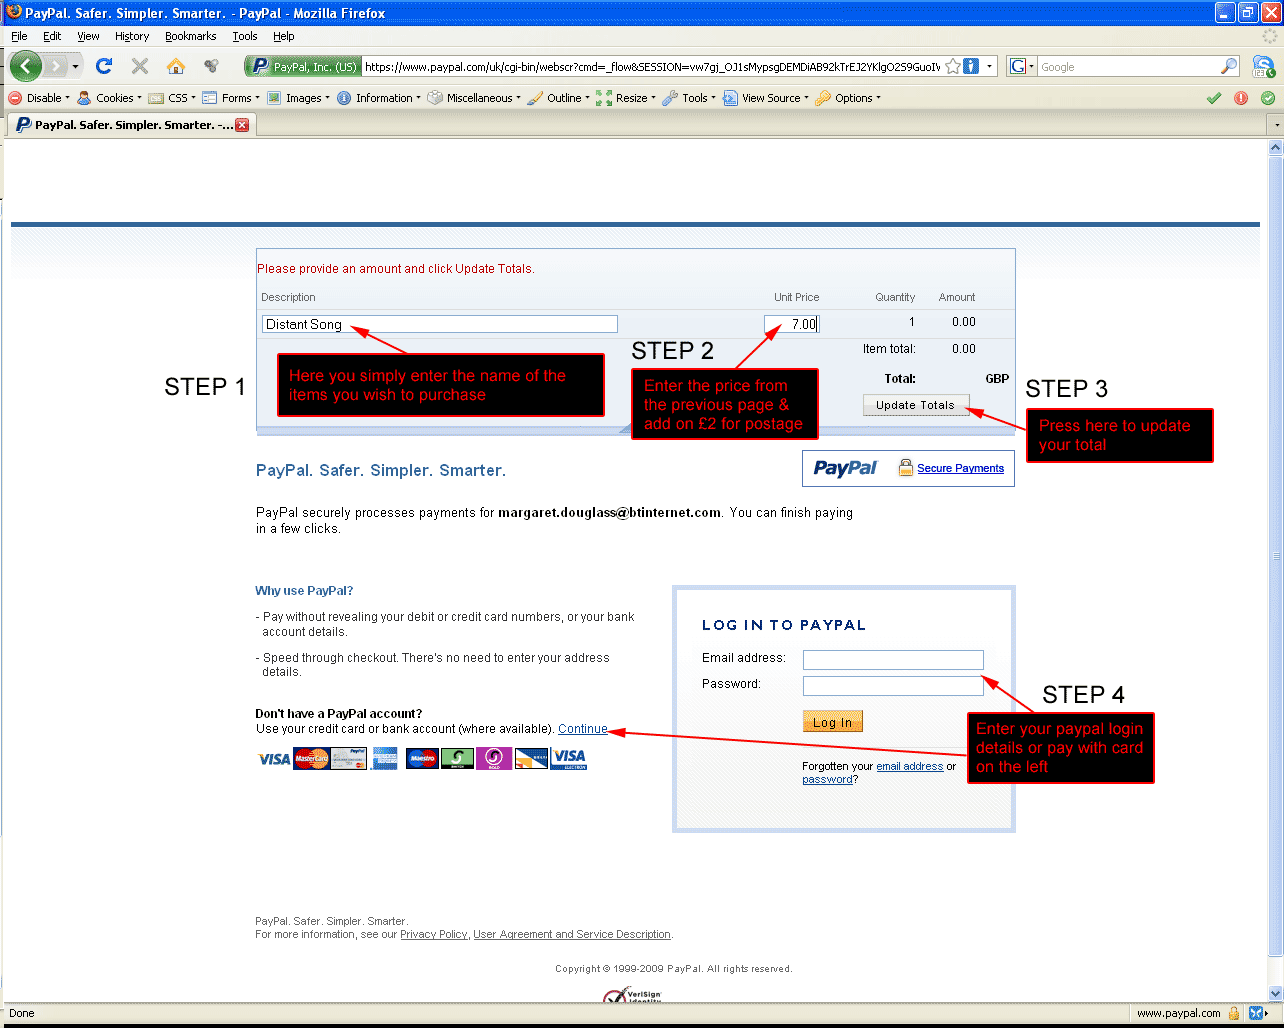The image size is (1284, 1028).
Task: Click the Unit Price field
Action: [x=792, y=324]
